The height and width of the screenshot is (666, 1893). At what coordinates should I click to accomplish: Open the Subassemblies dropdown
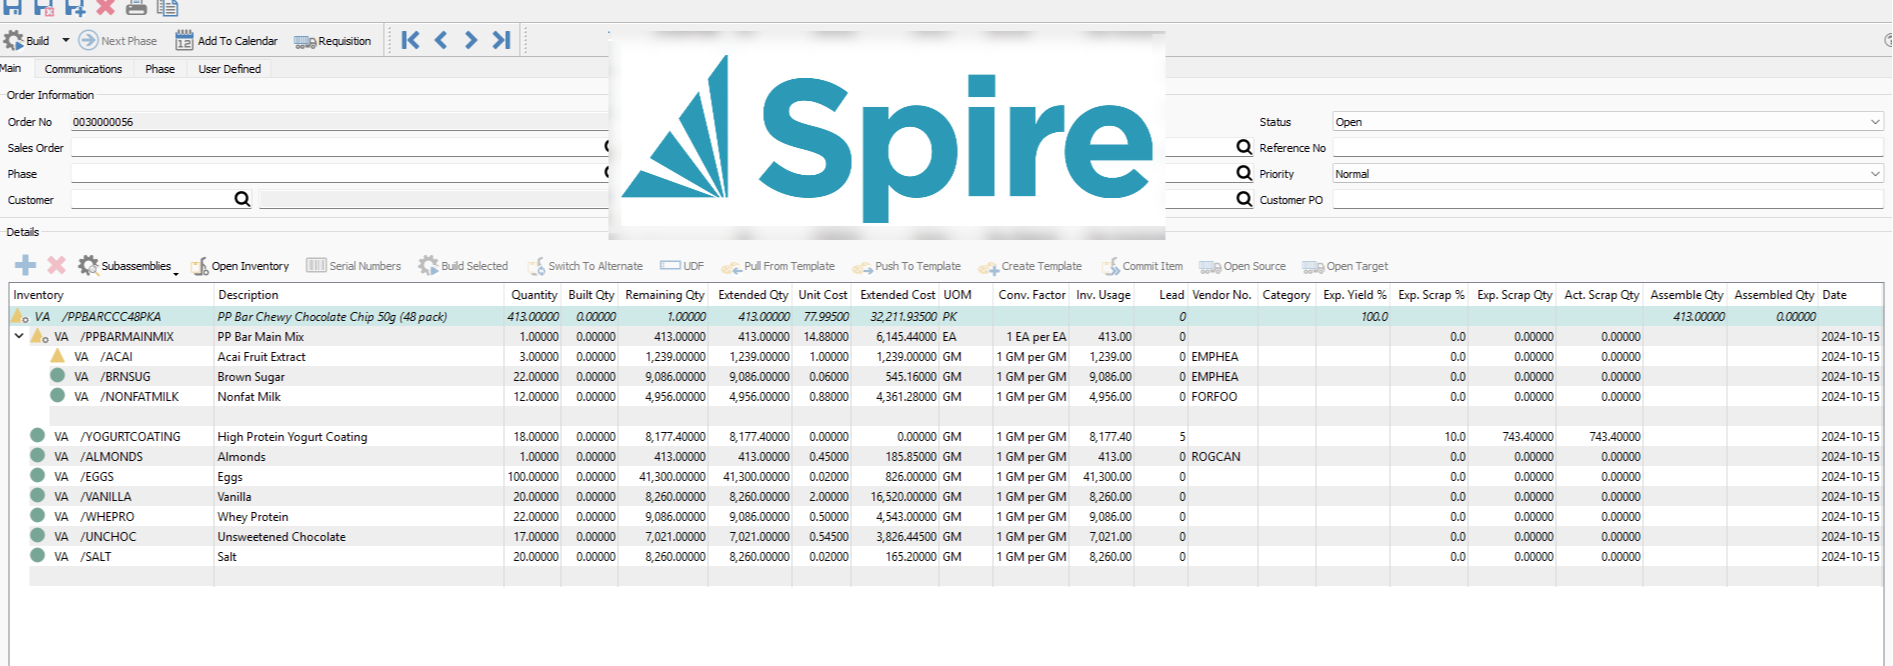pyautogui.click(x=128, y=266)
